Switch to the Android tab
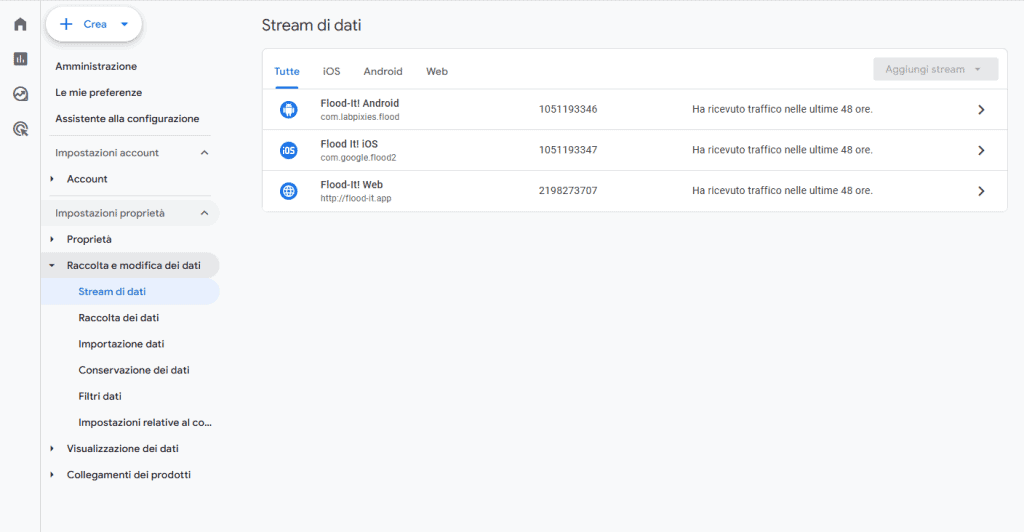 click(x=383, y=71)
